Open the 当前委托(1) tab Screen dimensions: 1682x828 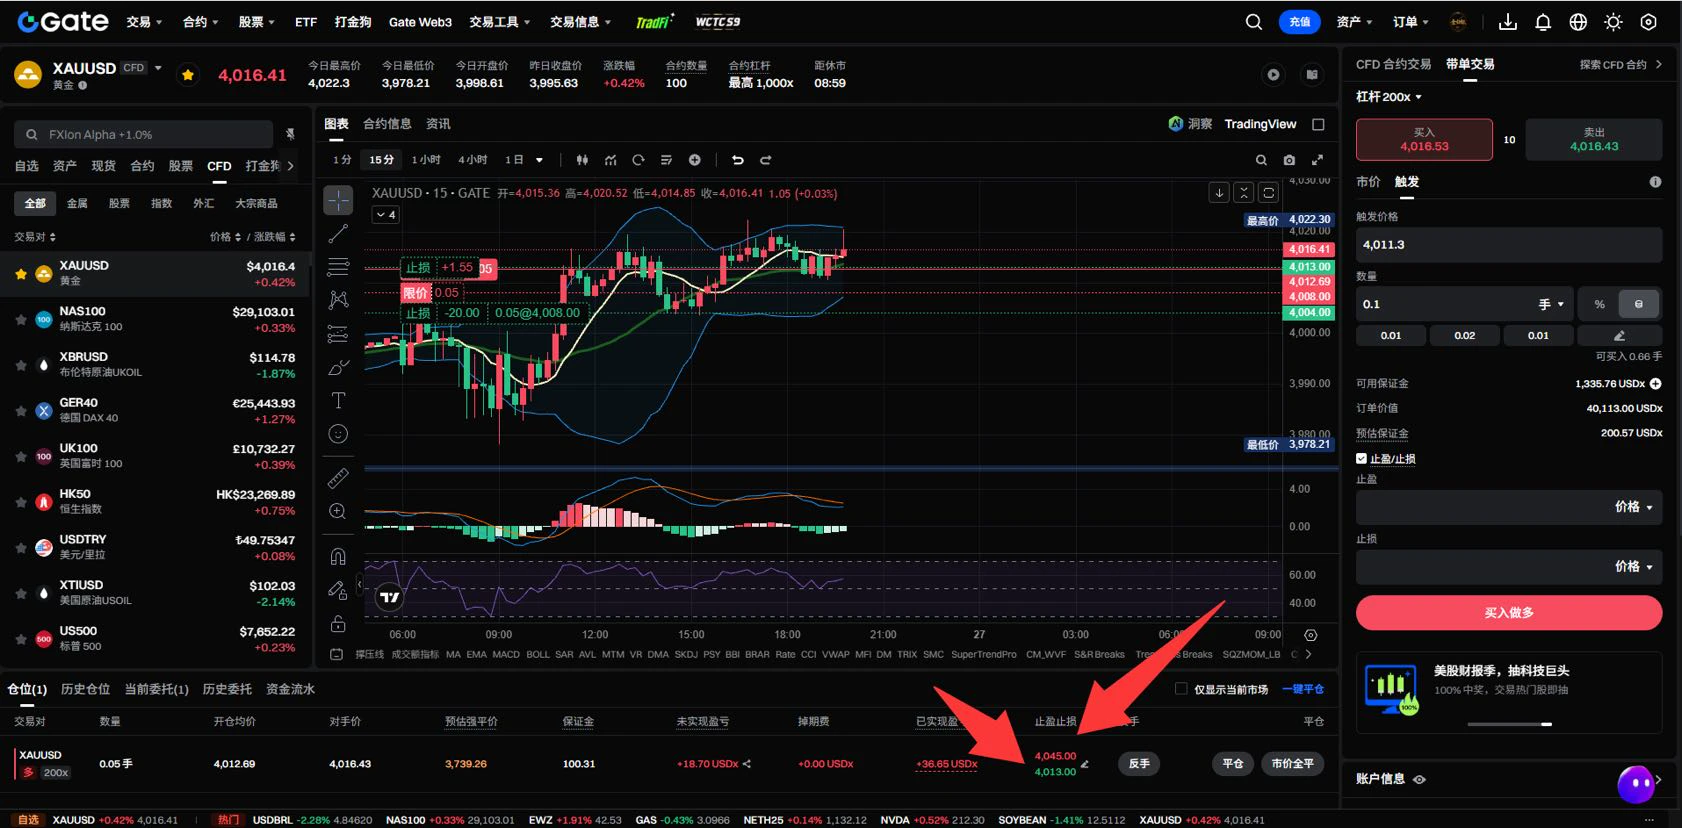[x=156, y=689]
